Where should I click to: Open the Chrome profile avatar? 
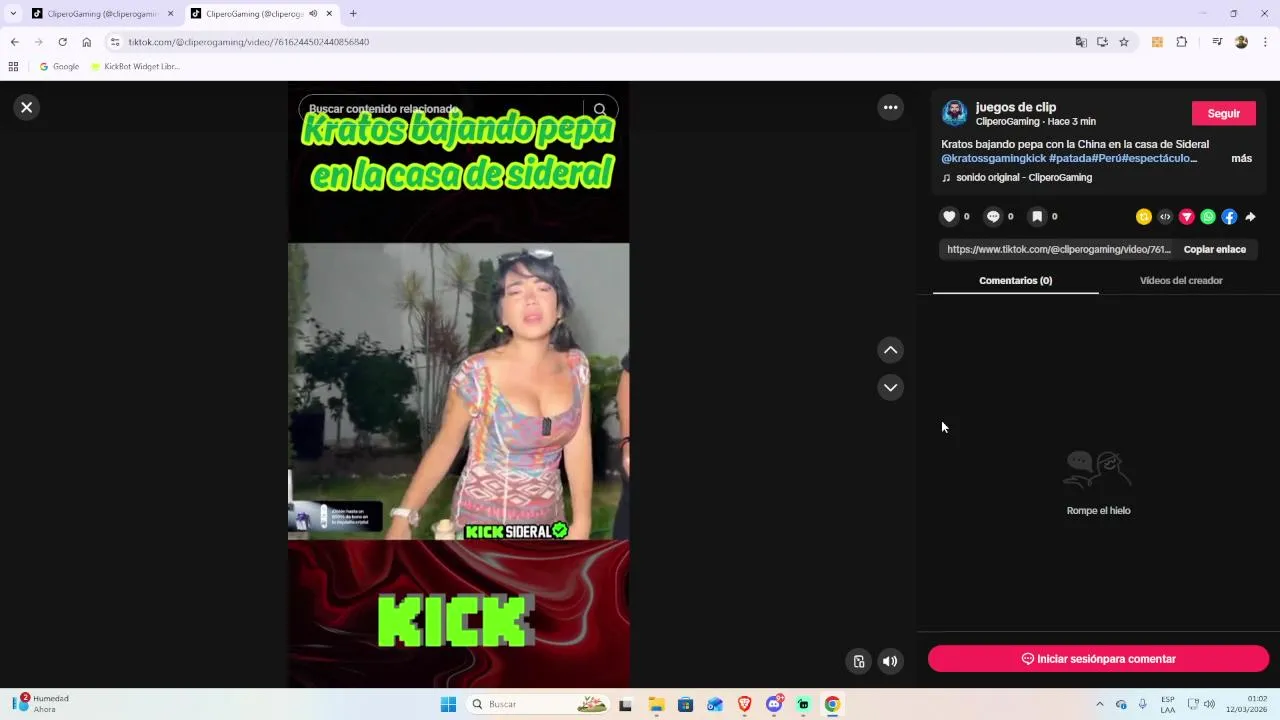tap(1241, 42)
